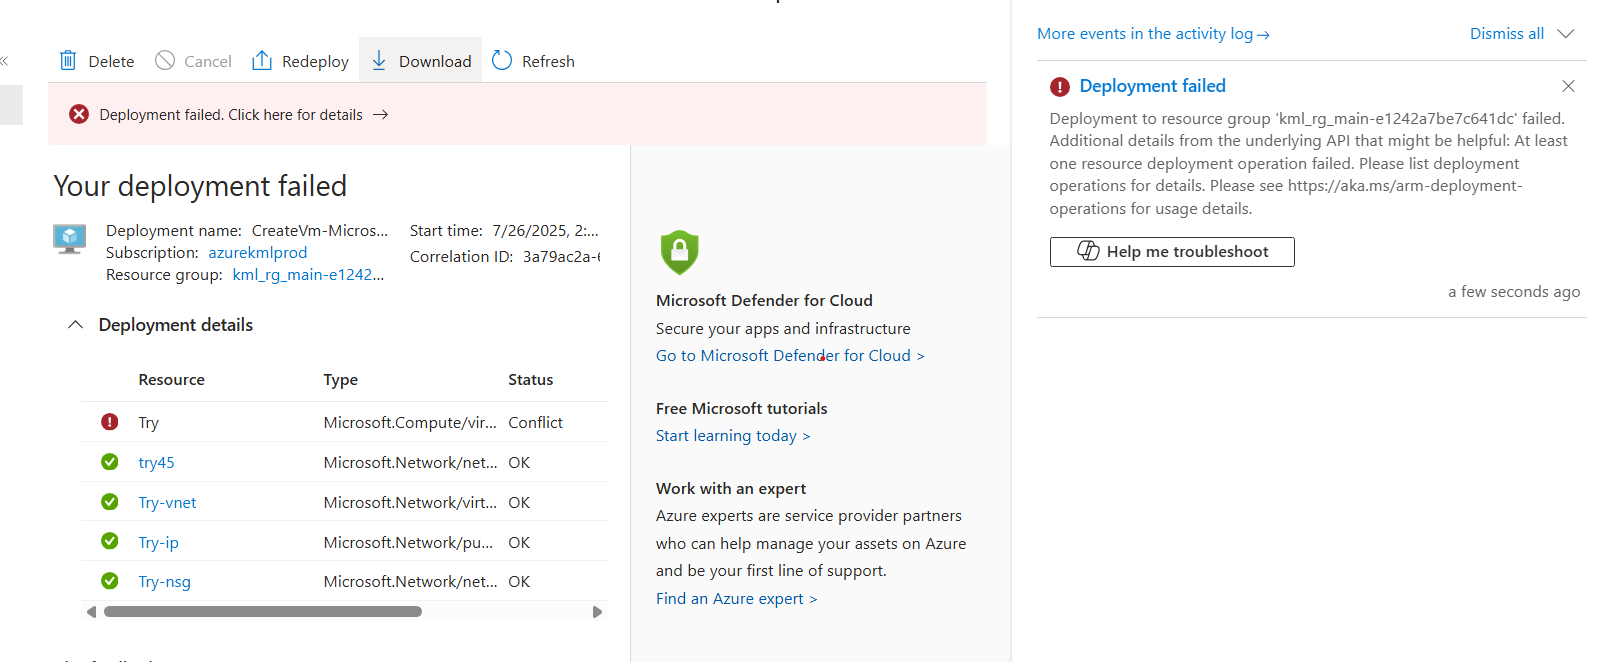This screenshot has height=662, width=1611.
Task: Click the Refresh toolbar label
Action: [548, 62]
